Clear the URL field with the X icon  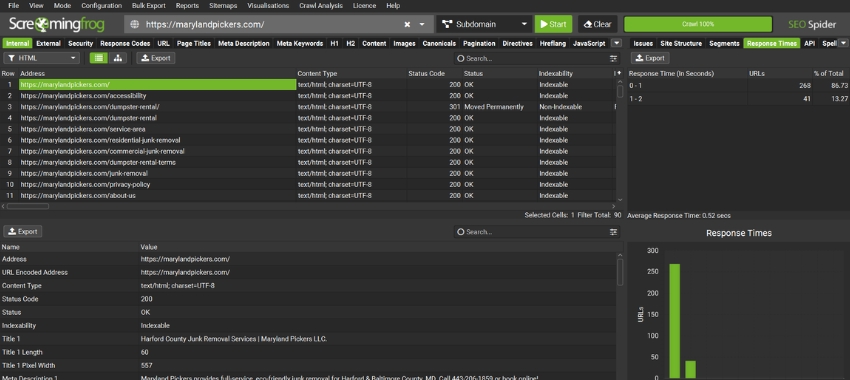[407, 24]
